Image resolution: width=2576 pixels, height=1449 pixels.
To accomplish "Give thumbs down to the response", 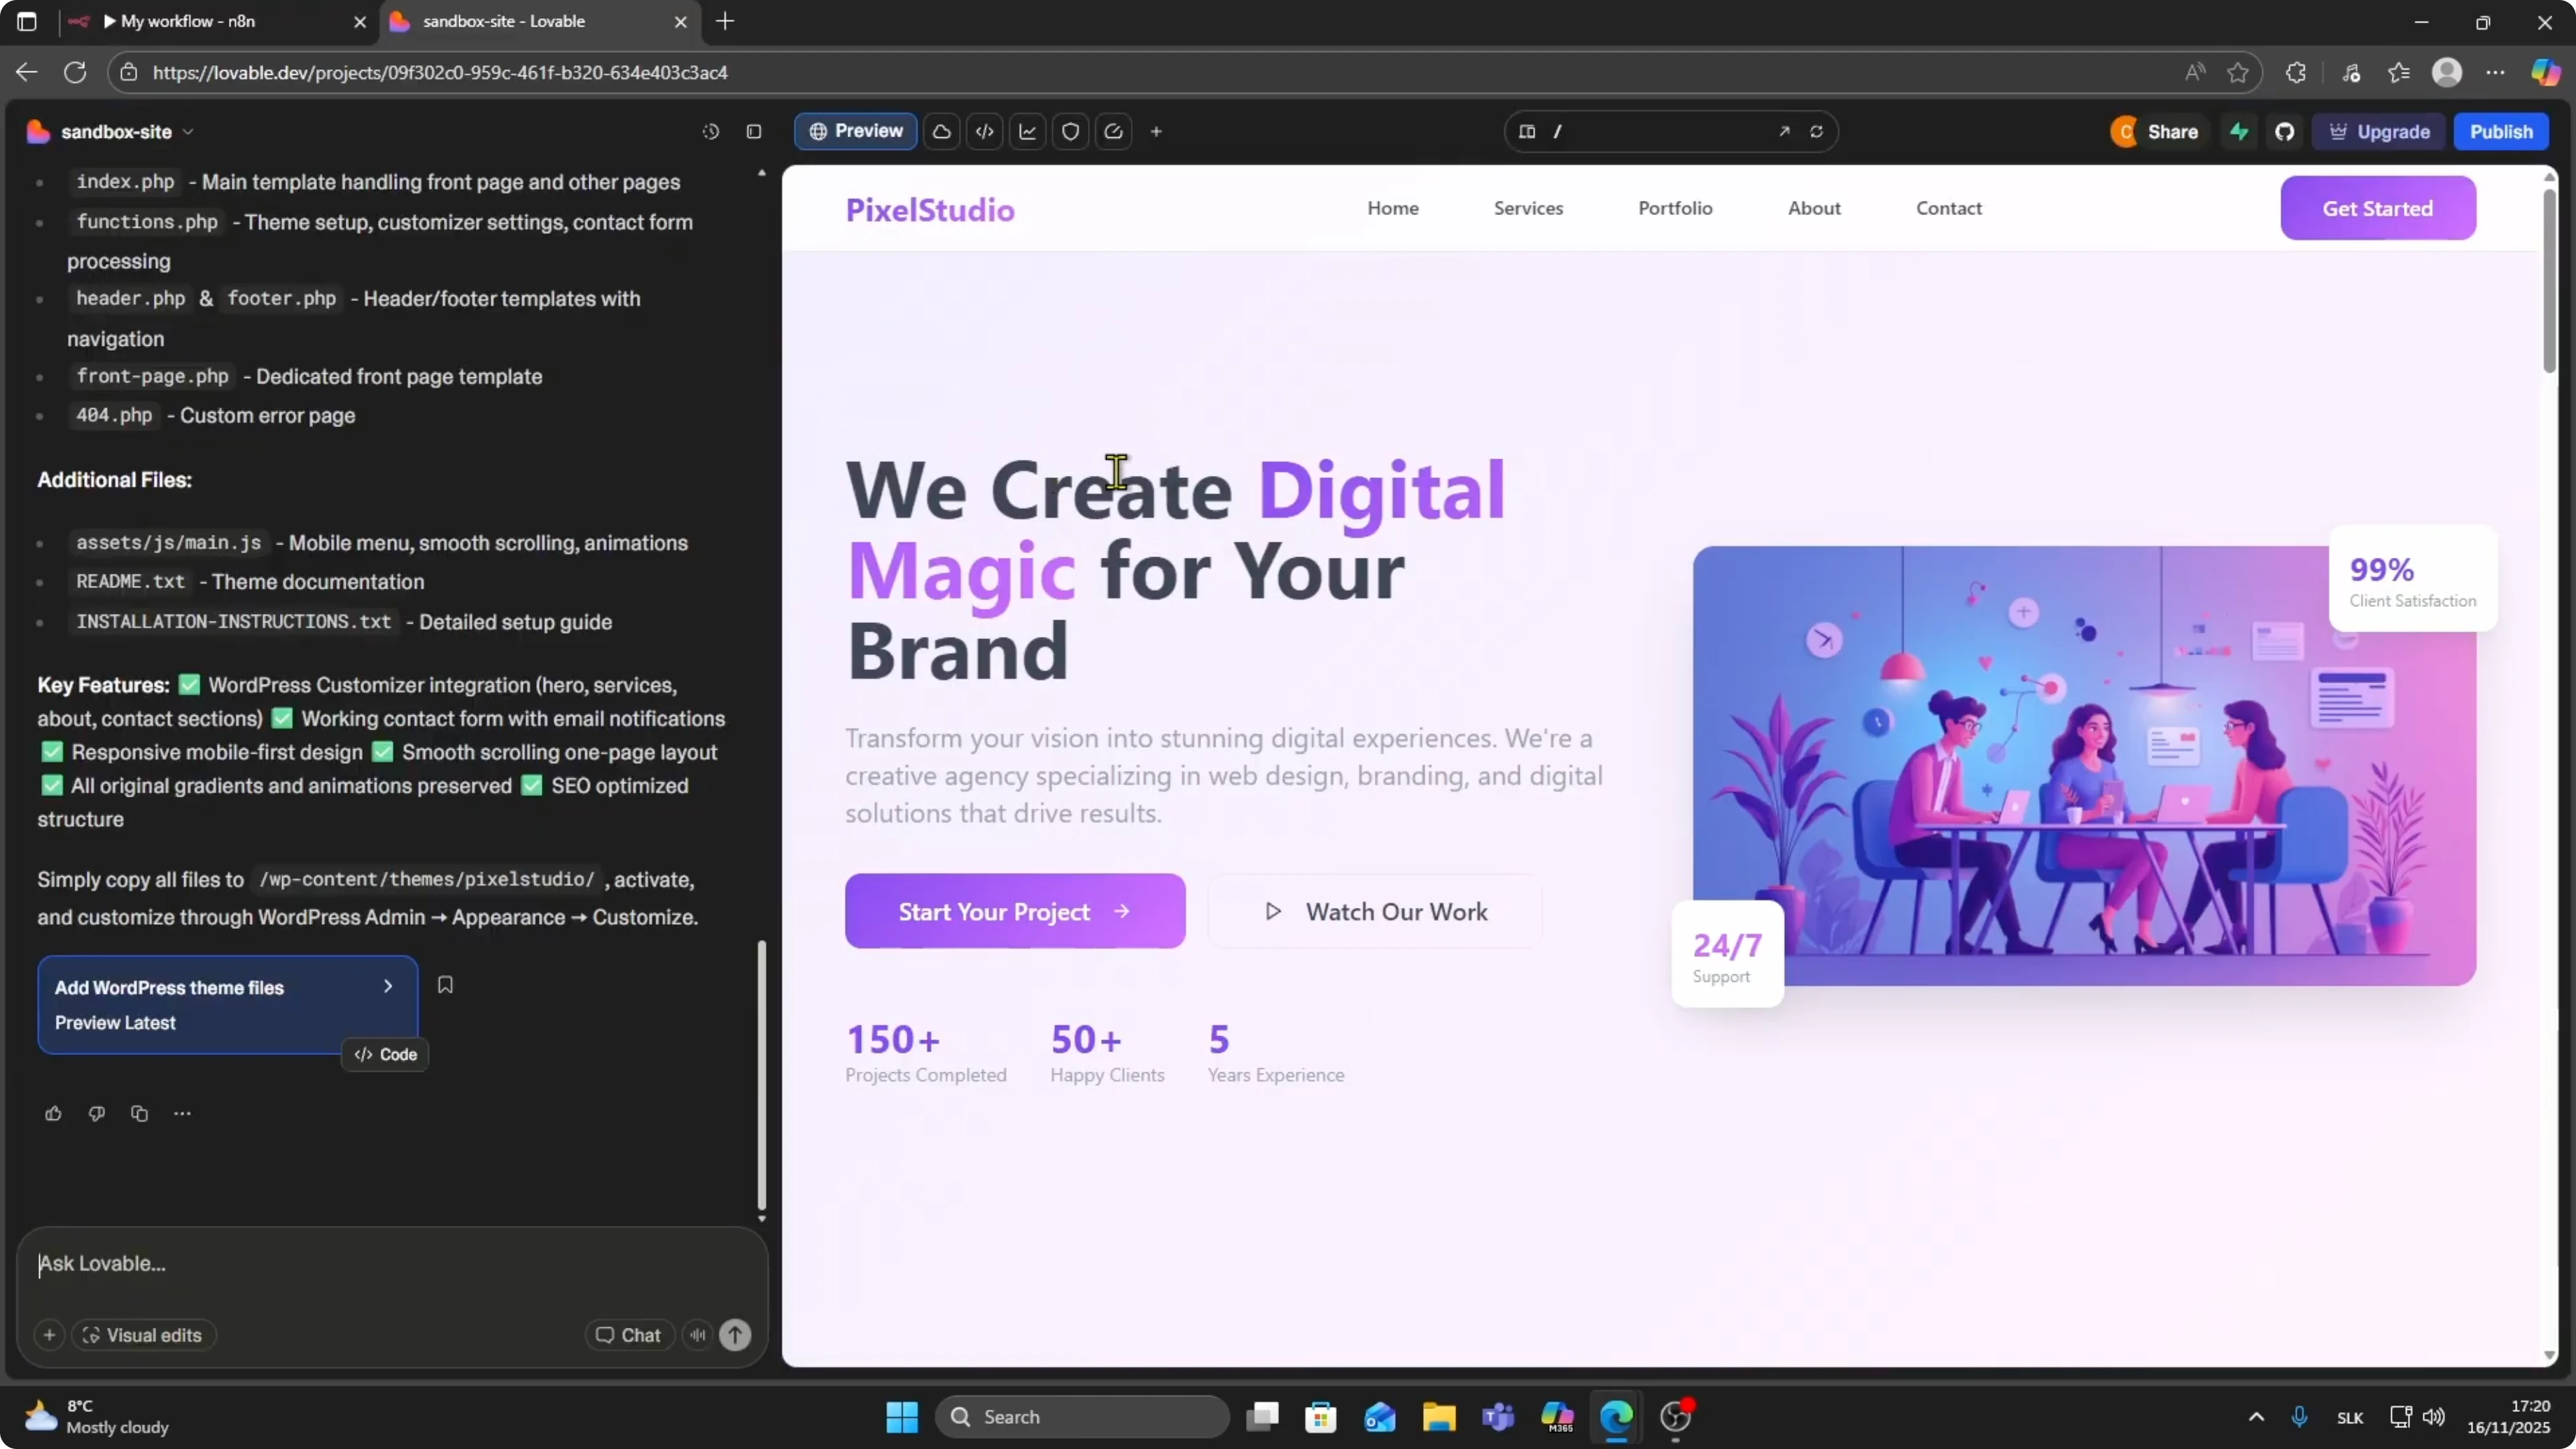I will pyautogui.click(x=96, y=1113).
